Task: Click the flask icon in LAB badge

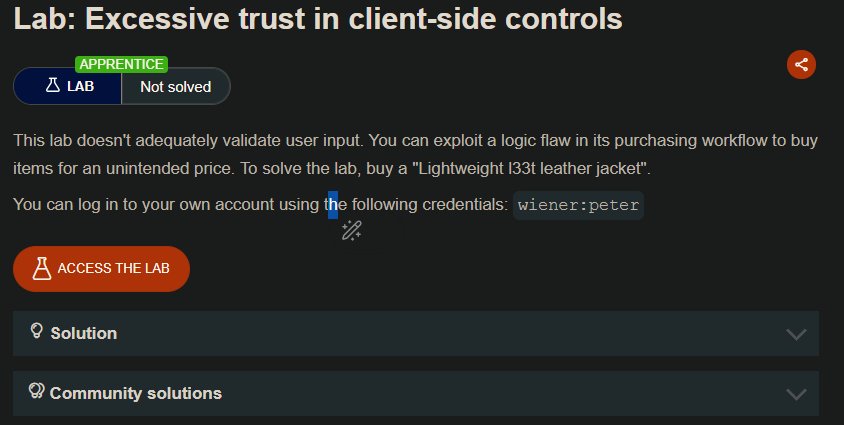Action: tap(53, 86)
